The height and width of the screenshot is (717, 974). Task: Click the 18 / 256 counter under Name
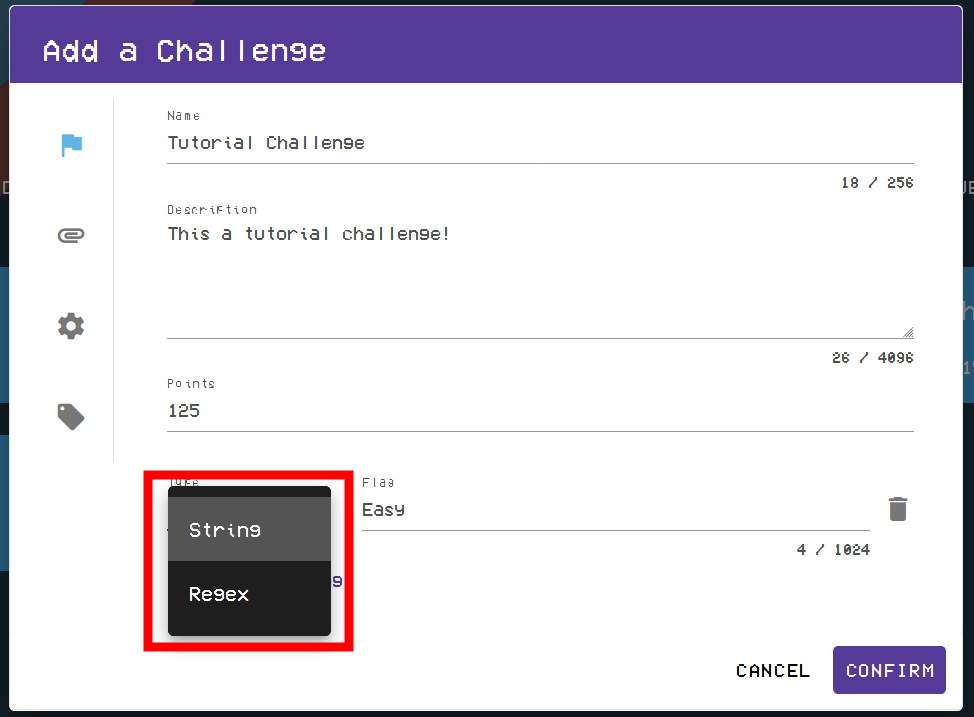[876, 183]
